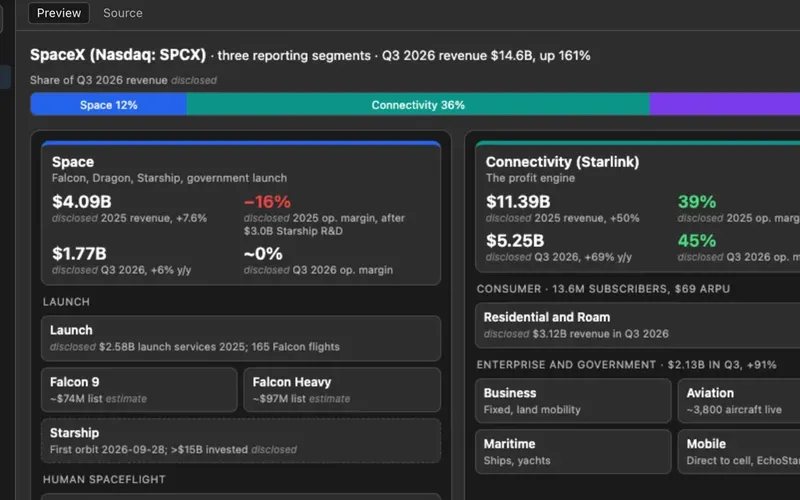Open the Aviation card

point(739,401)
